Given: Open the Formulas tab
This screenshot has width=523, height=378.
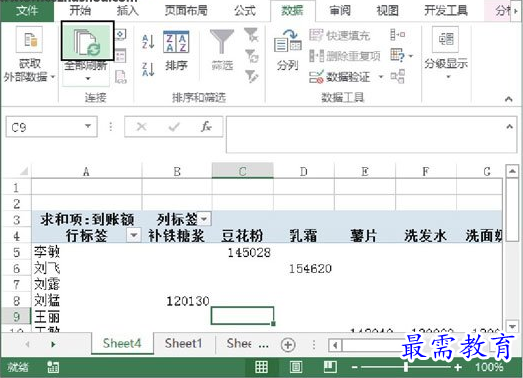Looking at the screenshot, I should pos(244,10).
